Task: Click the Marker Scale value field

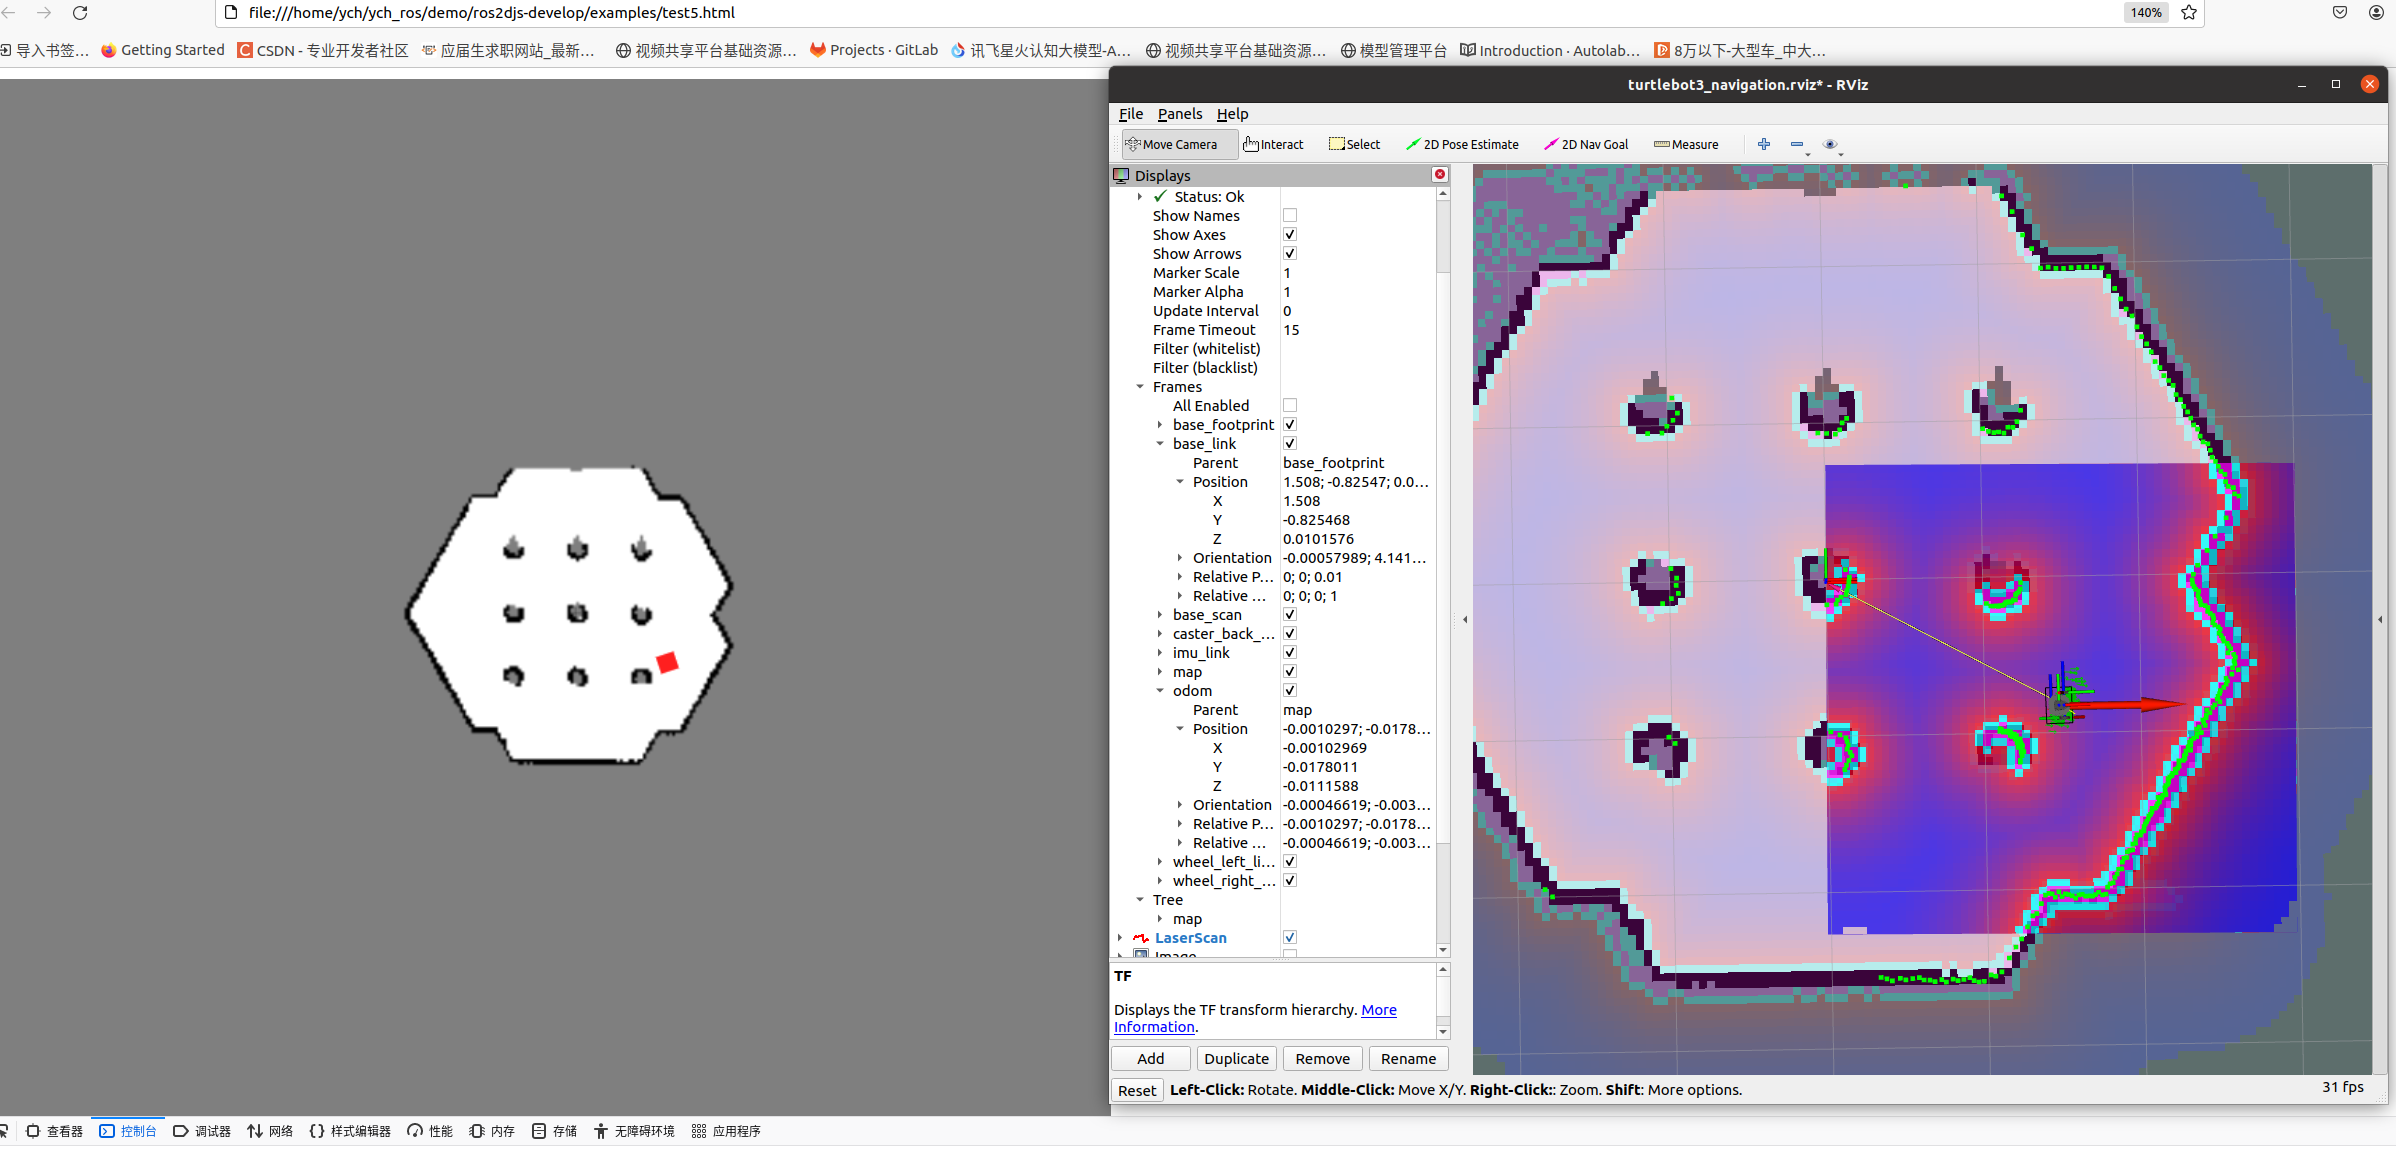Action: (x=1355, y=273)
